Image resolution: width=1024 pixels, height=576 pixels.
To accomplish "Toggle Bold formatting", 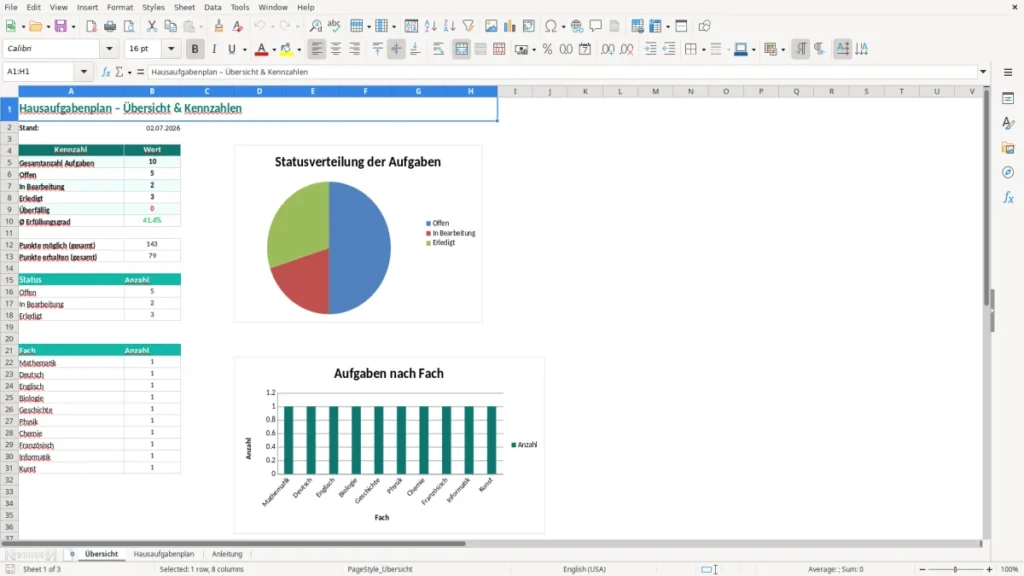I will pyautogui.click(x=195, y=49).
